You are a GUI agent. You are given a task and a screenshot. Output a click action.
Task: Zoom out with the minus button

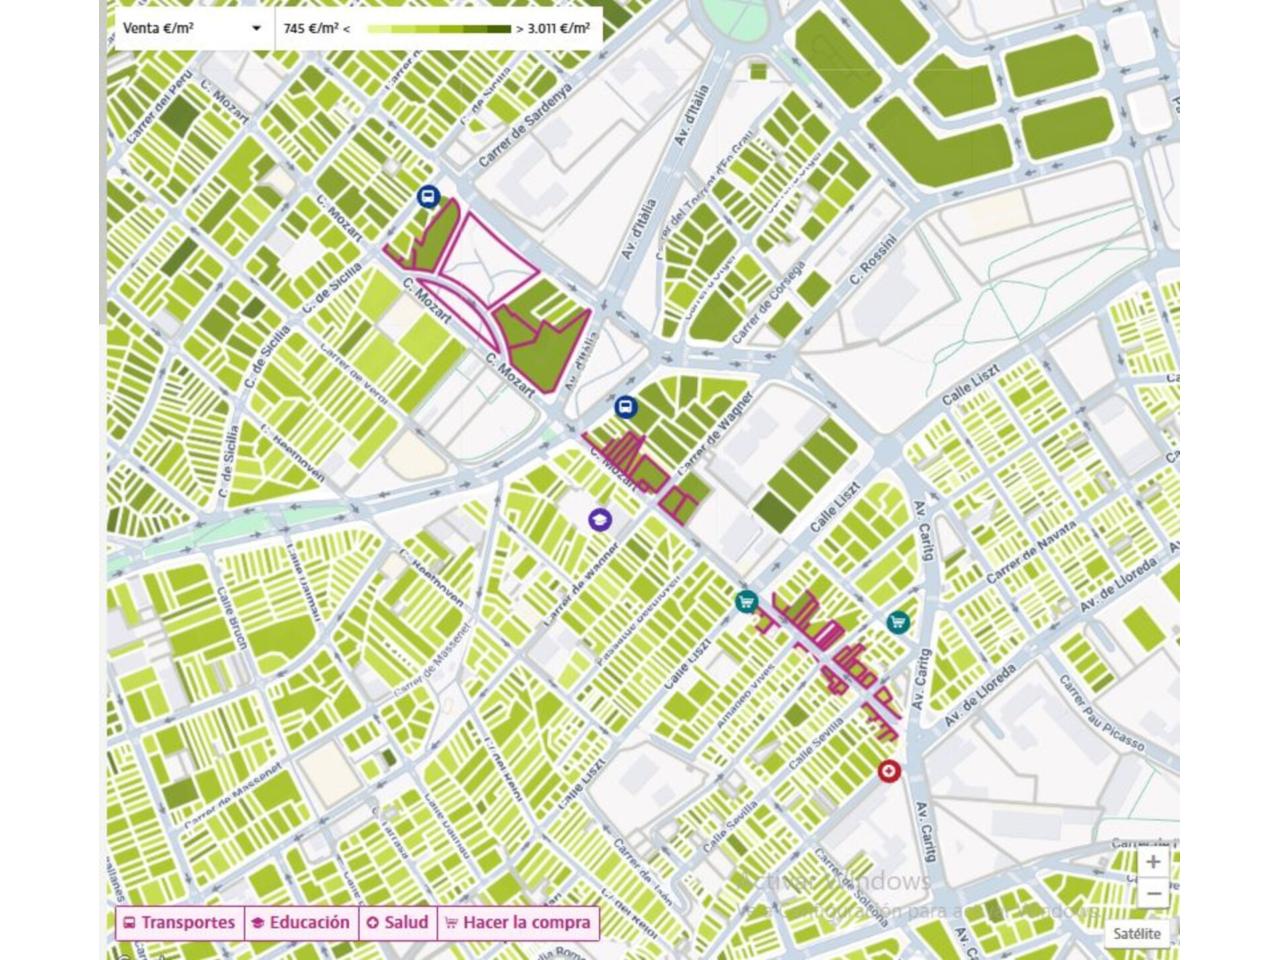[1153, 892]
